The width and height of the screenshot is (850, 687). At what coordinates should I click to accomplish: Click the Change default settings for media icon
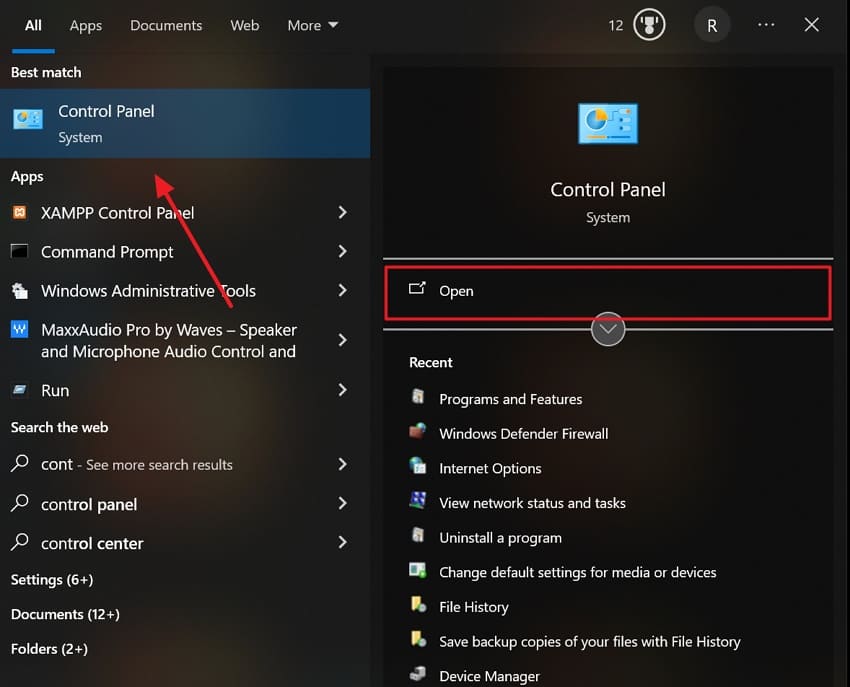click(x=417, y=570)
